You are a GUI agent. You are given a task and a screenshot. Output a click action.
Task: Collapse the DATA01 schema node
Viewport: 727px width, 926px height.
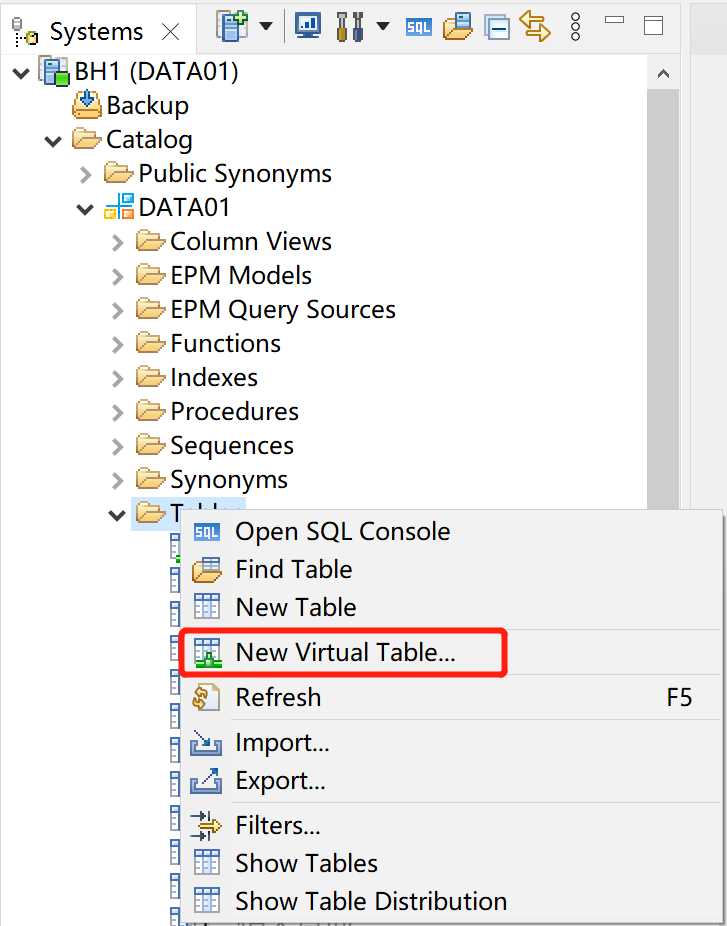coord(86,208)
